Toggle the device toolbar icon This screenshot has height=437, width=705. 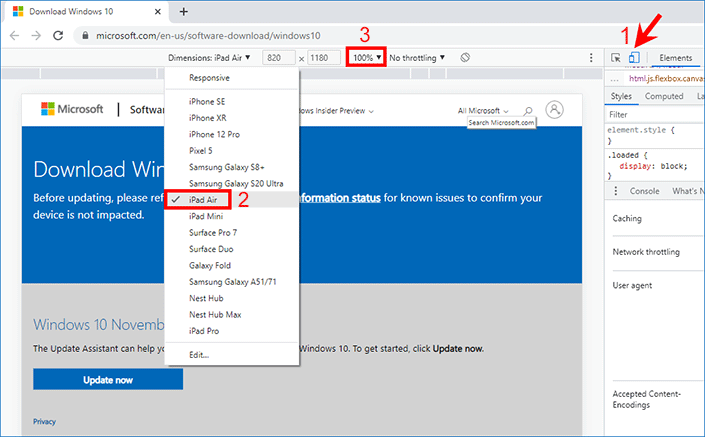[634, 58]
